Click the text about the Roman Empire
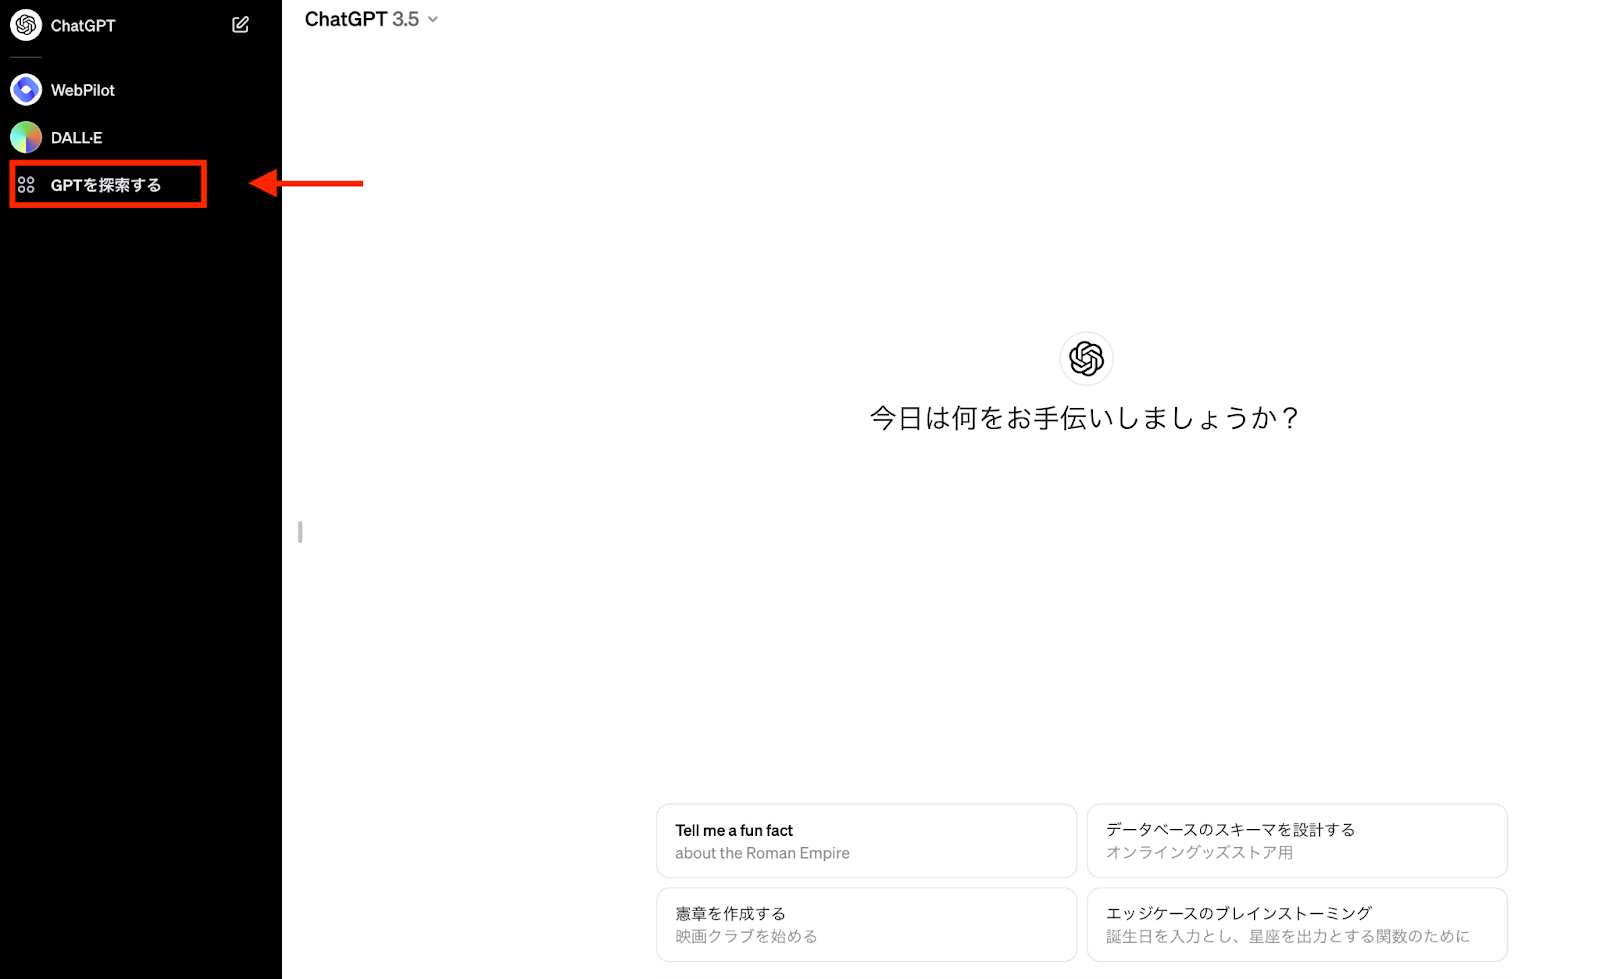Viewport: 1600px width, 979px height. point(762,853)
